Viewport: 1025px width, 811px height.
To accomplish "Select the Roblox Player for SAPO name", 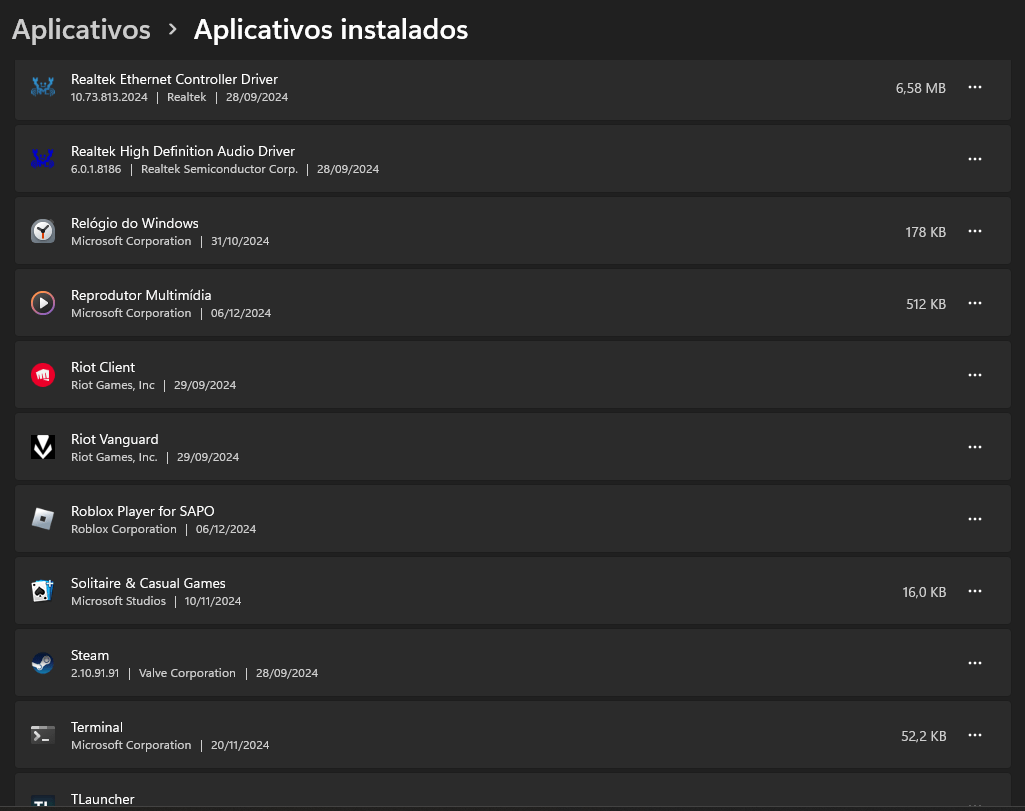I will click(143, 511).
